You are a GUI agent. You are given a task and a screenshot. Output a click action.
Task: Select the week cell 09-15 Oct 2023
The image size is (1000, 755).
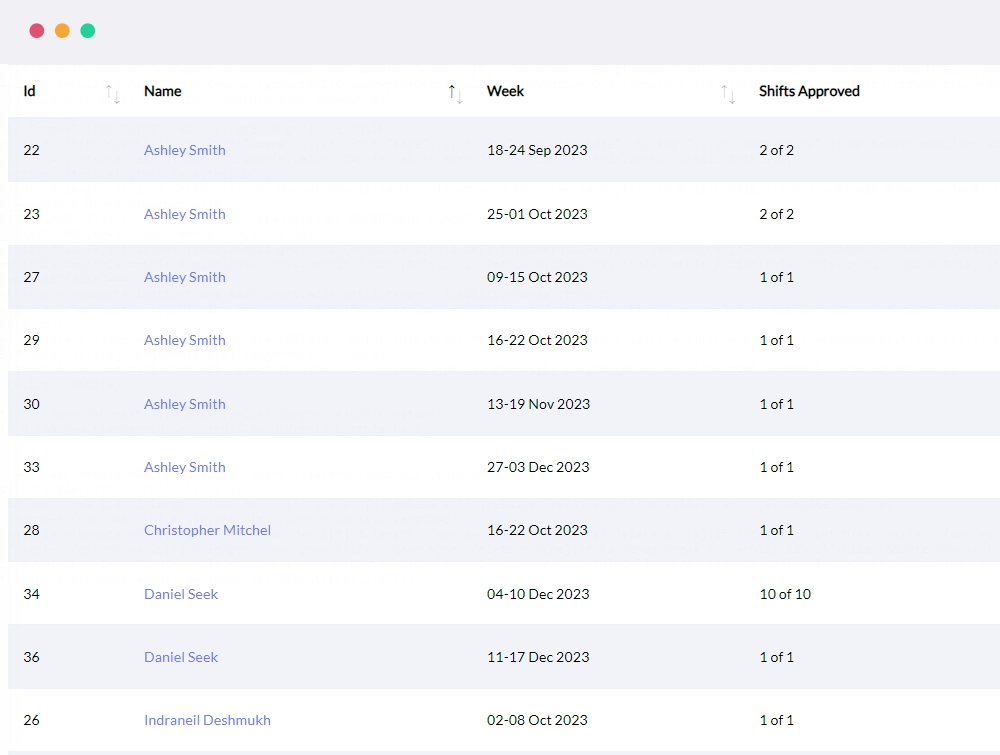tap(537, 277)
